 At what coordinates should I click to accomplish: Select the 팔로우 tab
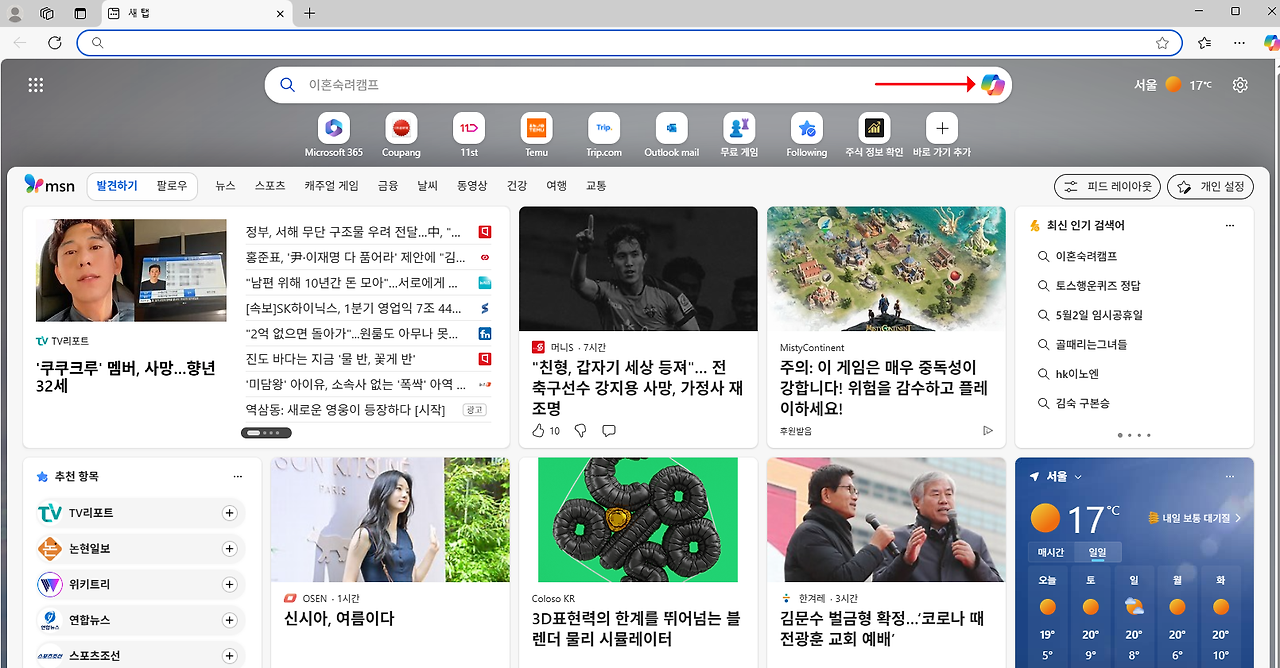coord(172,186)
